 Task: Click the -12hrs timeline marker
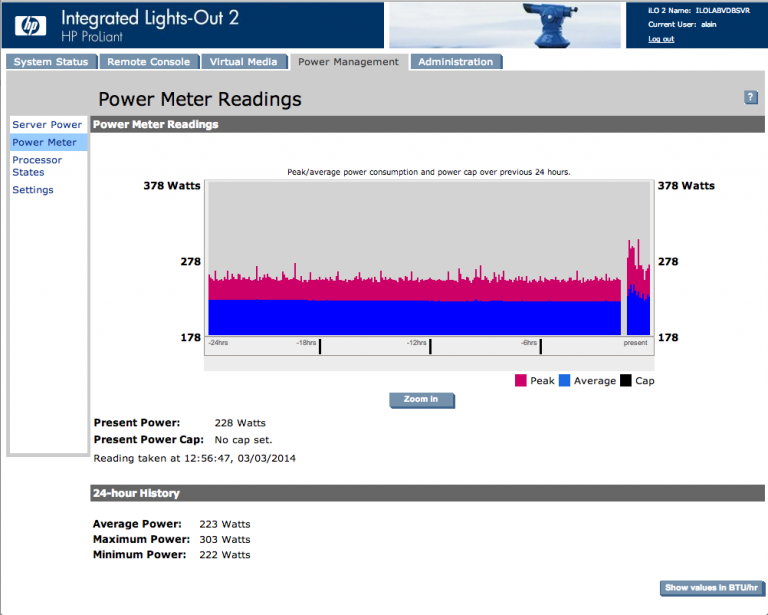point(430,346)
